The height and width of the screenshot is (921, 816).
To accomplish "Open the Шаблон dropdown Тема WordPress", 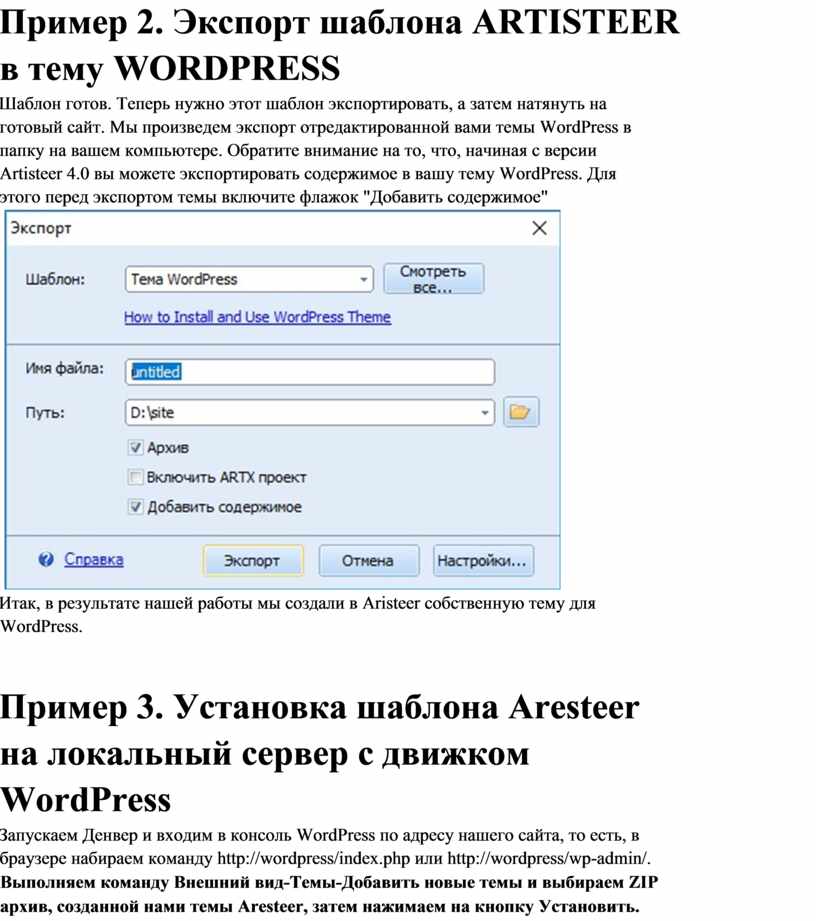I will [x=249, y=279].
